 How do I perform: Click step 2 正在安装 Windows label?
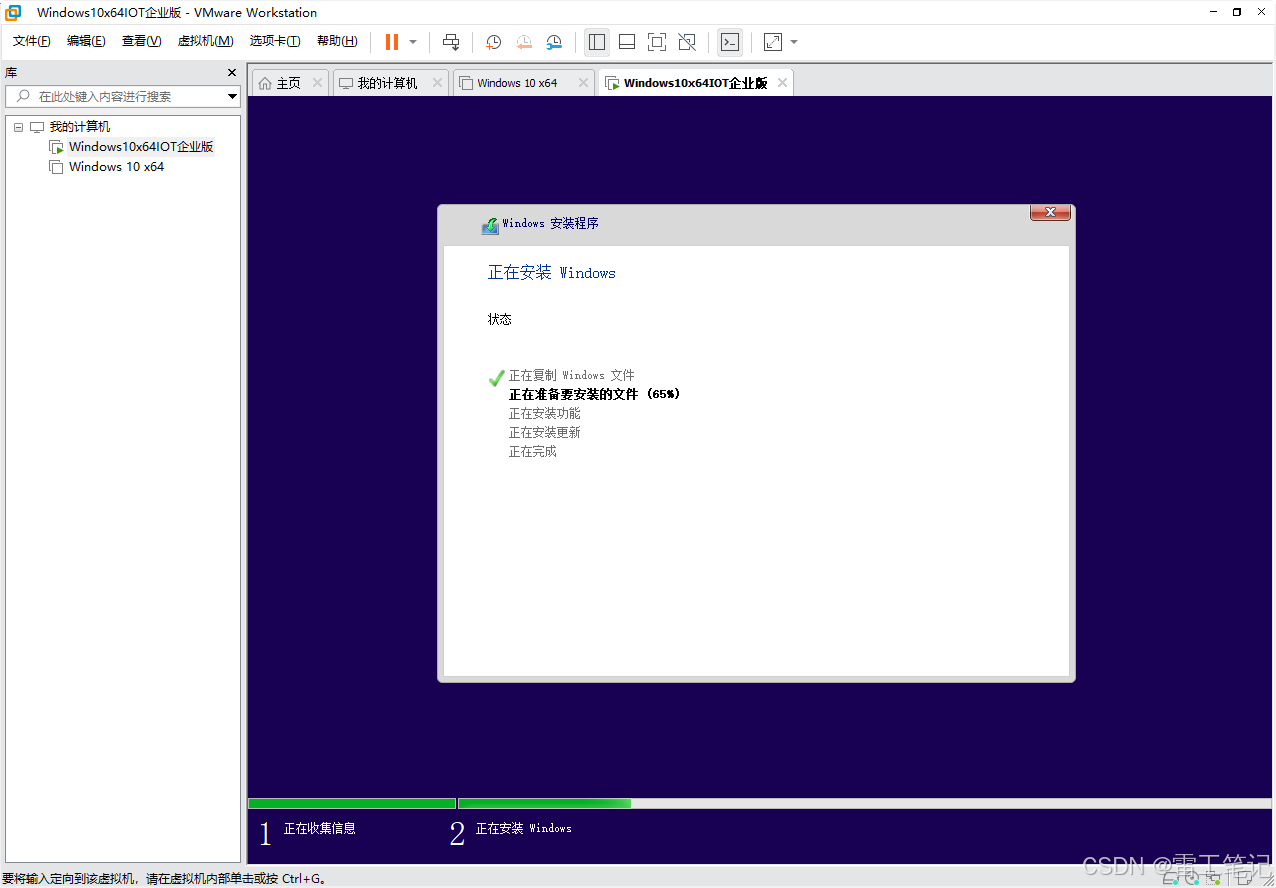523,828
